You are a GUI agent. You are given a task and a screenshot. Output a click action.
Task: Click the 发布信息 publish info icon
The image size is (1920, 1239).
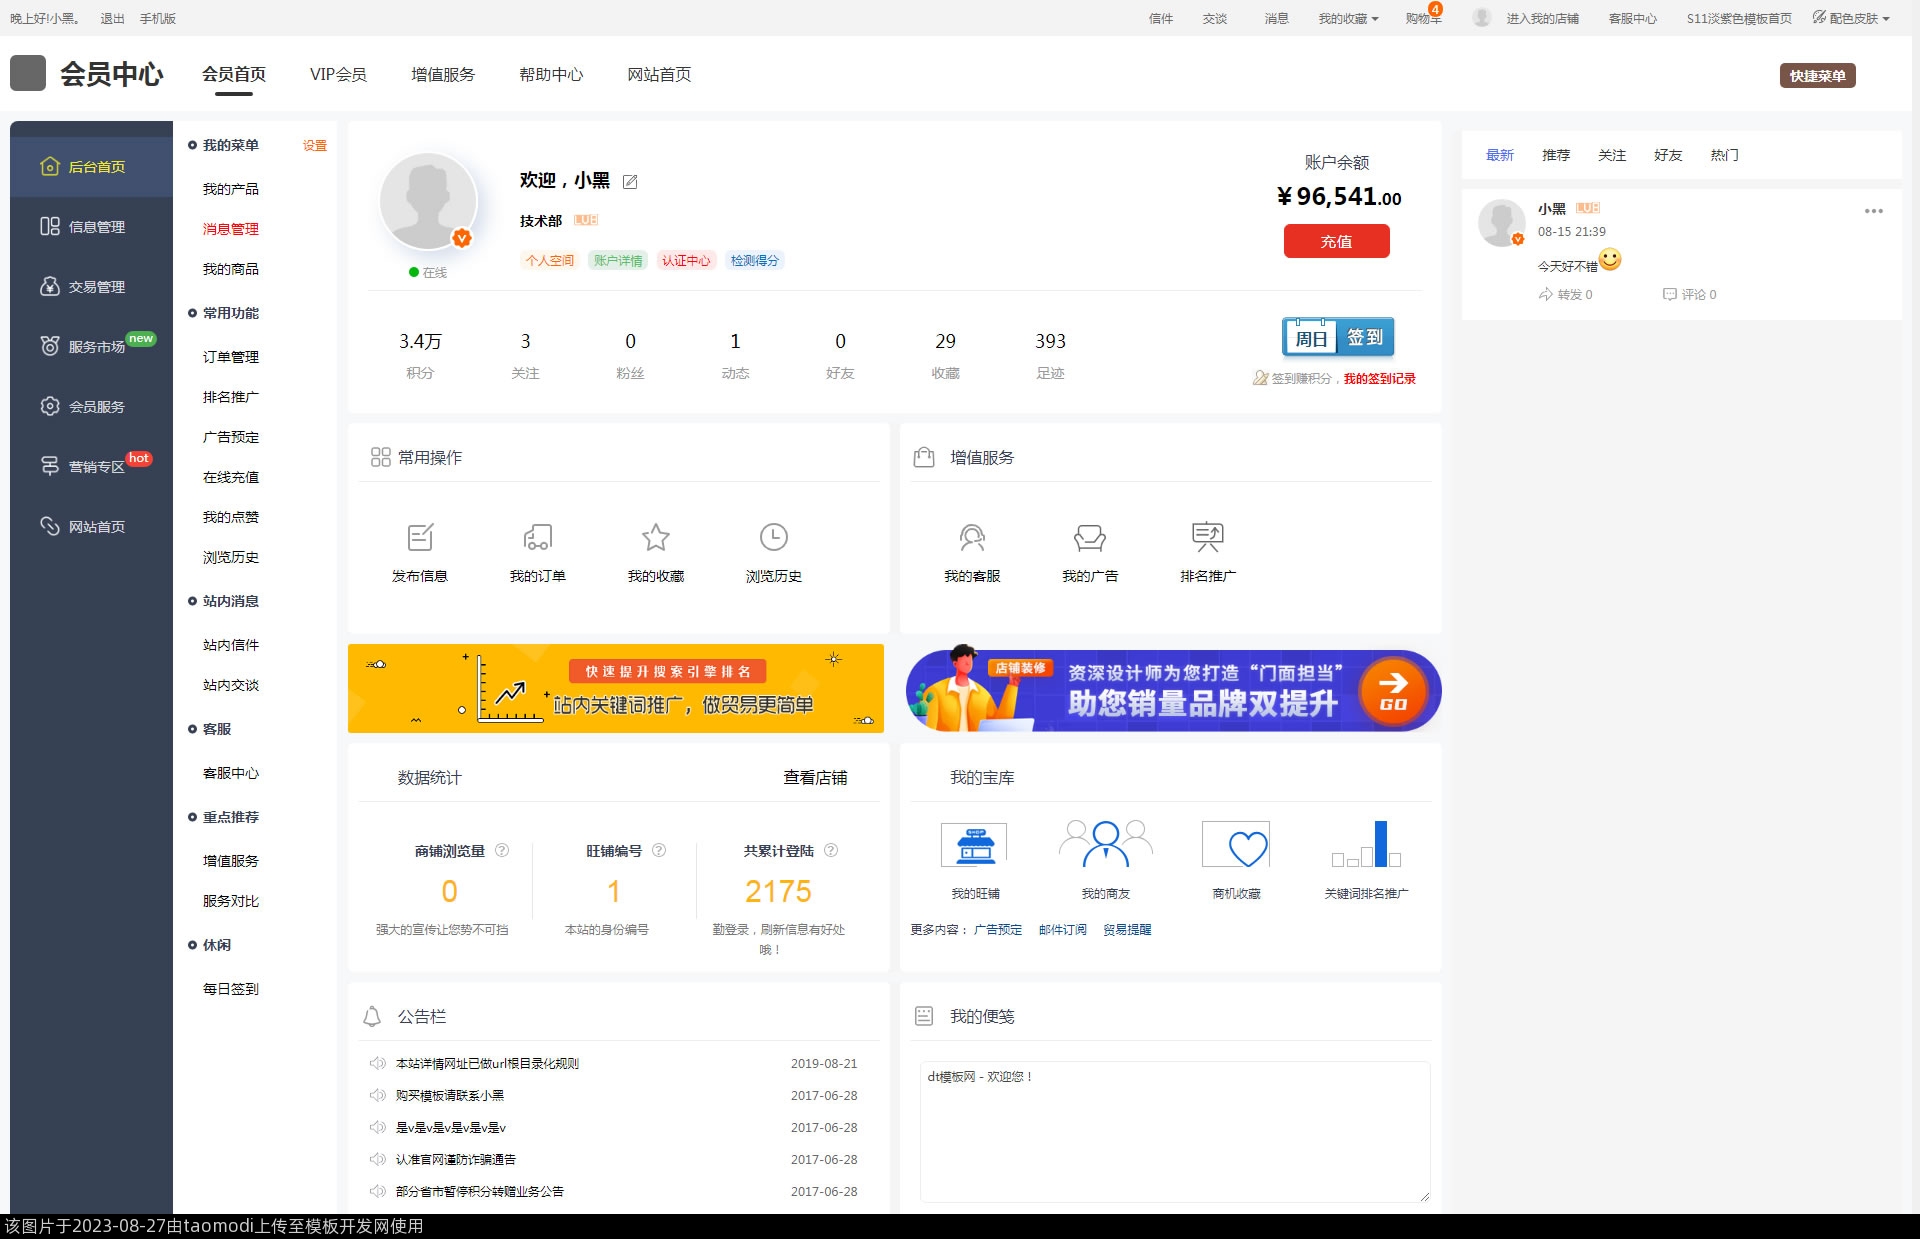pos(420,538)
